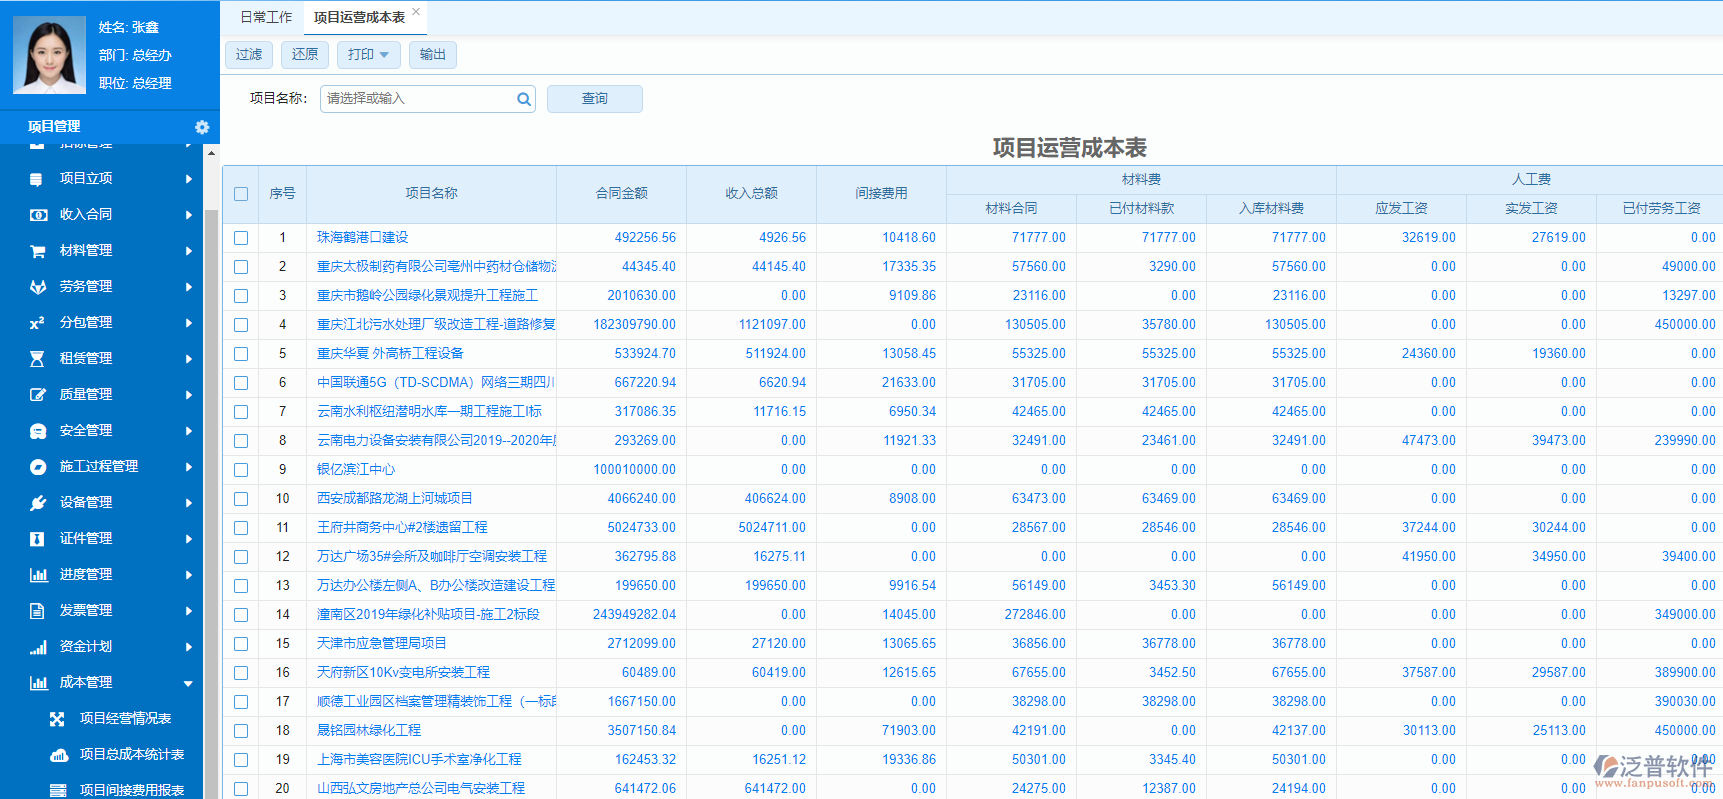Click the 租赁管理 hourglass icon
1723x799 pixels.
[38, 359]
